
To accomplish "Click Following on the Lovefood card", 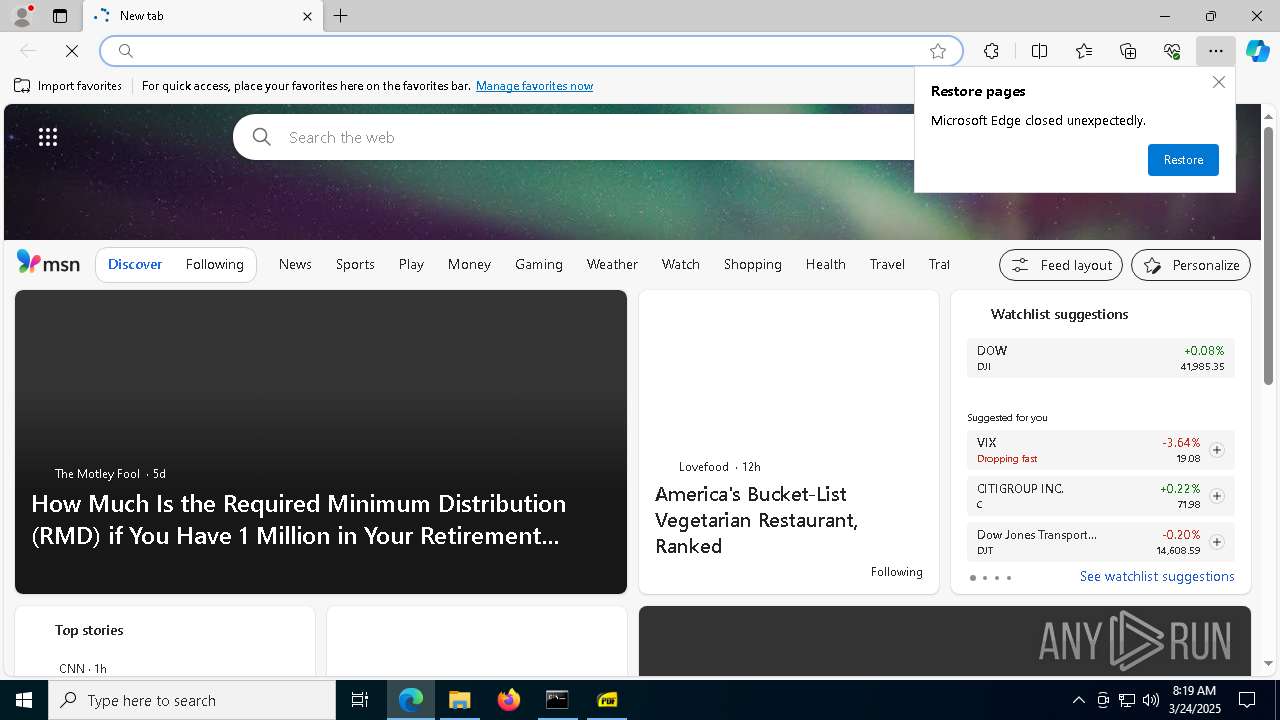I will (896, 572).
